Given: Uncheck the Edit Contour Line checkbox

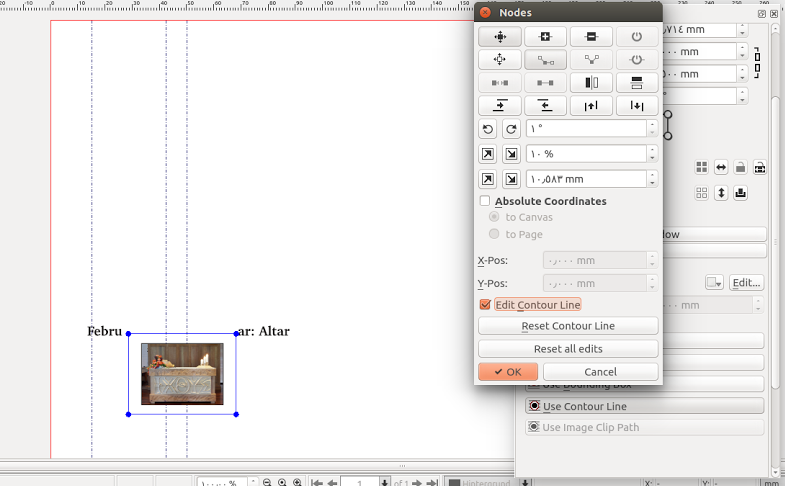Looking at the screenshot, I should [x=486, y=305].
